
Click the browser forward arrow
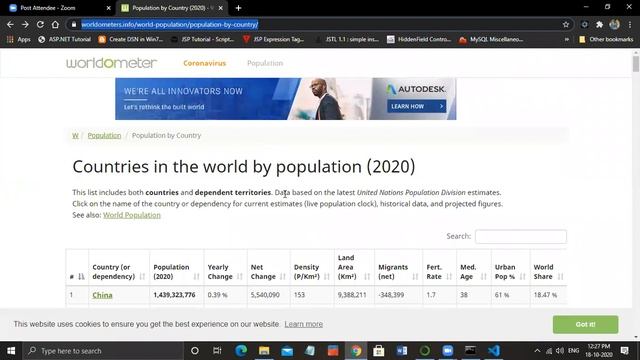coord(25,24)
